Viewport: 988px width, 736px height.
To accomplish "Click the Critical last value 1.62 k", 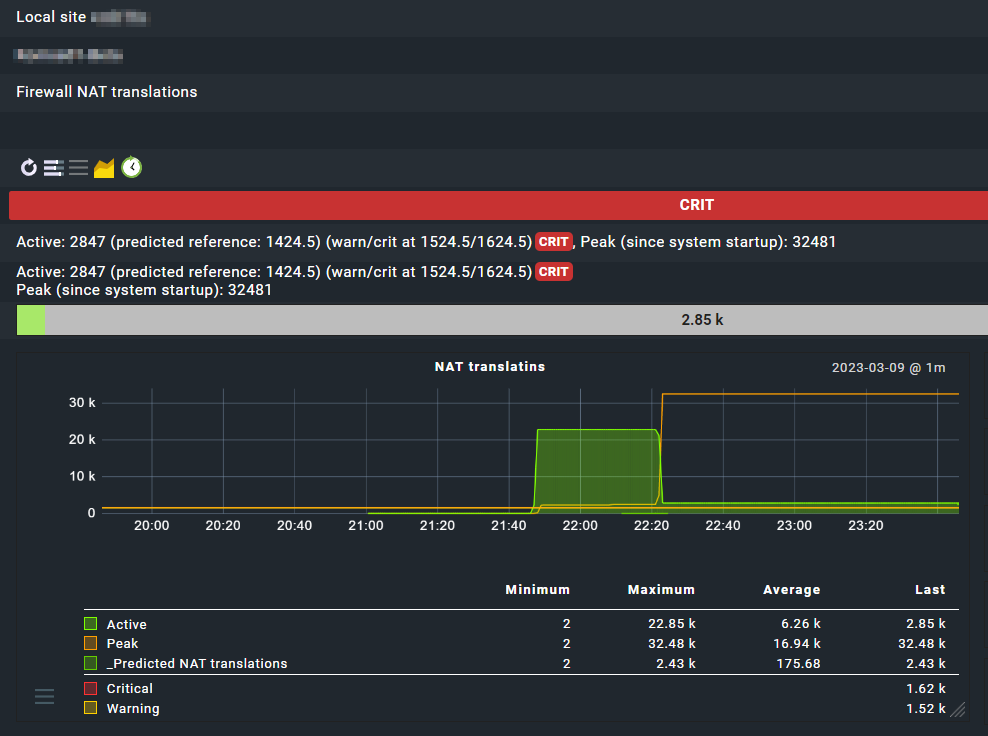I will pyautogui.click(x=926, y=689).
